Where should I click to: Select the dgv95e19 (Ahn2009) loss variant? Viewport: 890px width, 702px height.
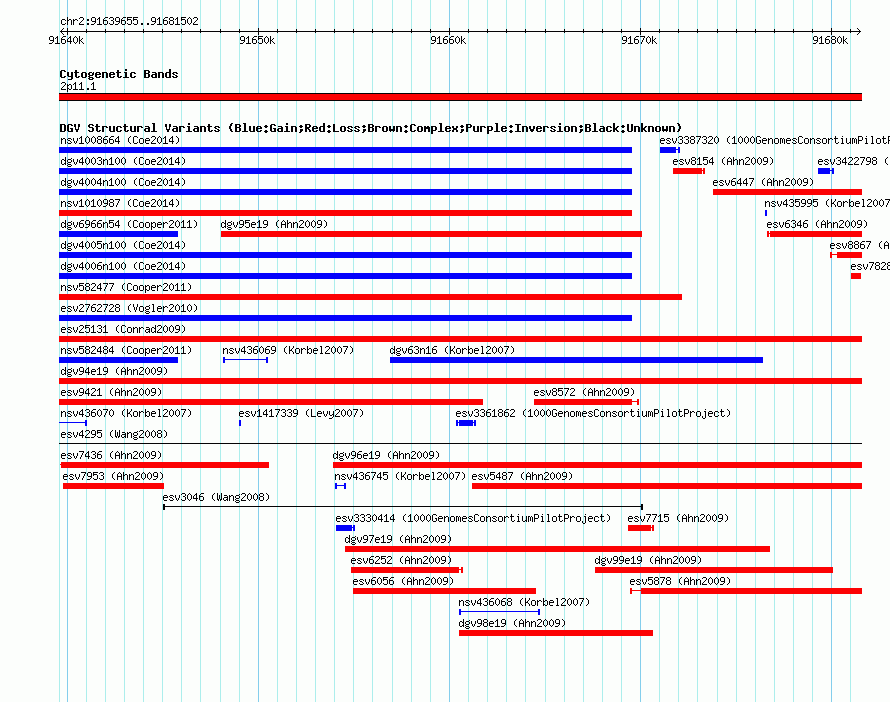(431, 234)
